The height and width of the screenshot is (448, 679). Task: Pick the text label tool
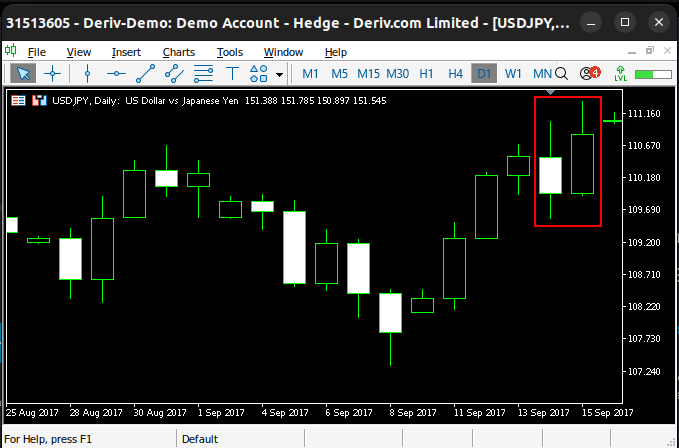[x=233, y=74]
